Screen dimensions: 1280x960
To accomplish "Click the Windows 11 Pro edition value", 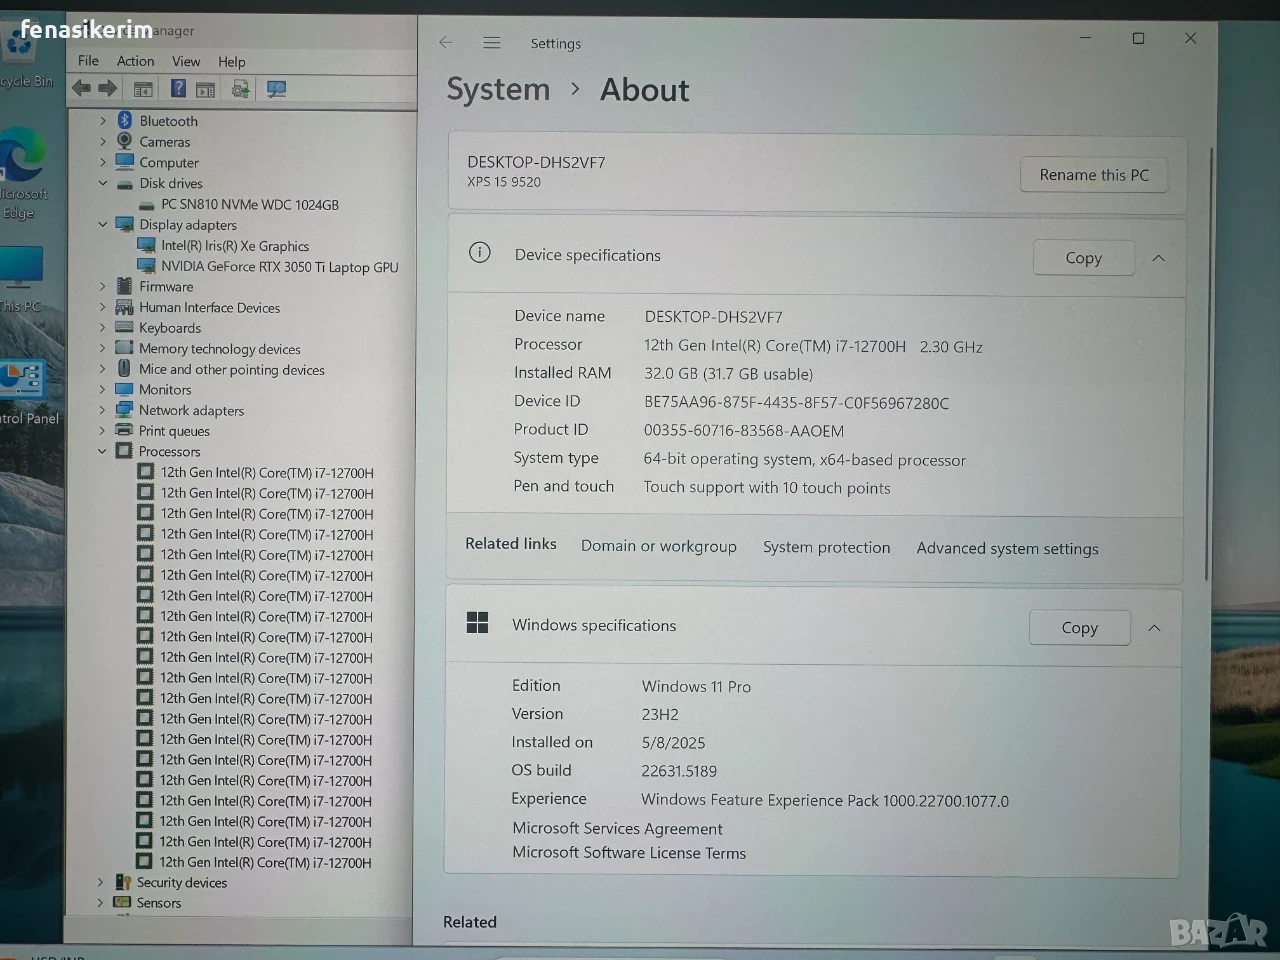I will click(x=696, y=686).
